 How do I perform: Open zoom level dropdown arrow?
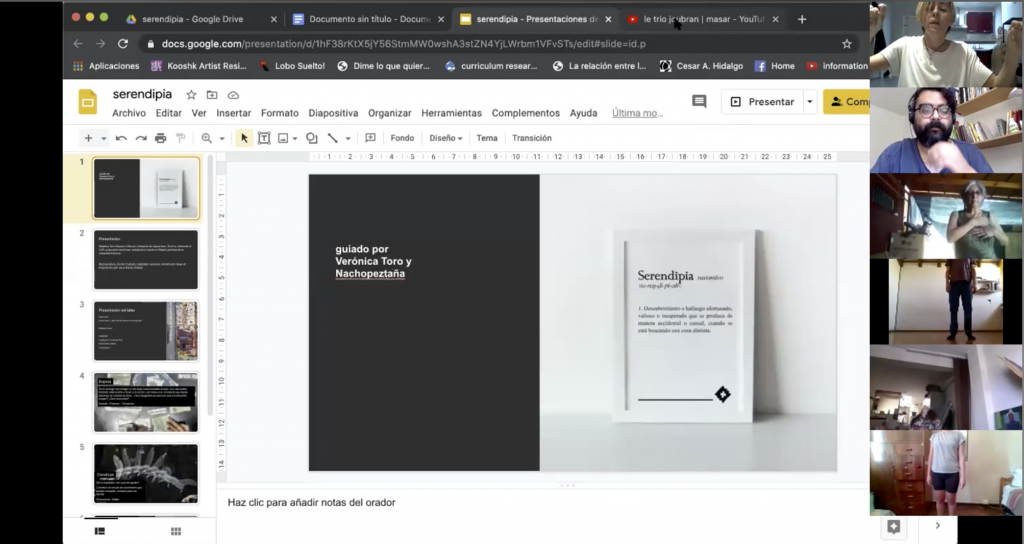221,138
